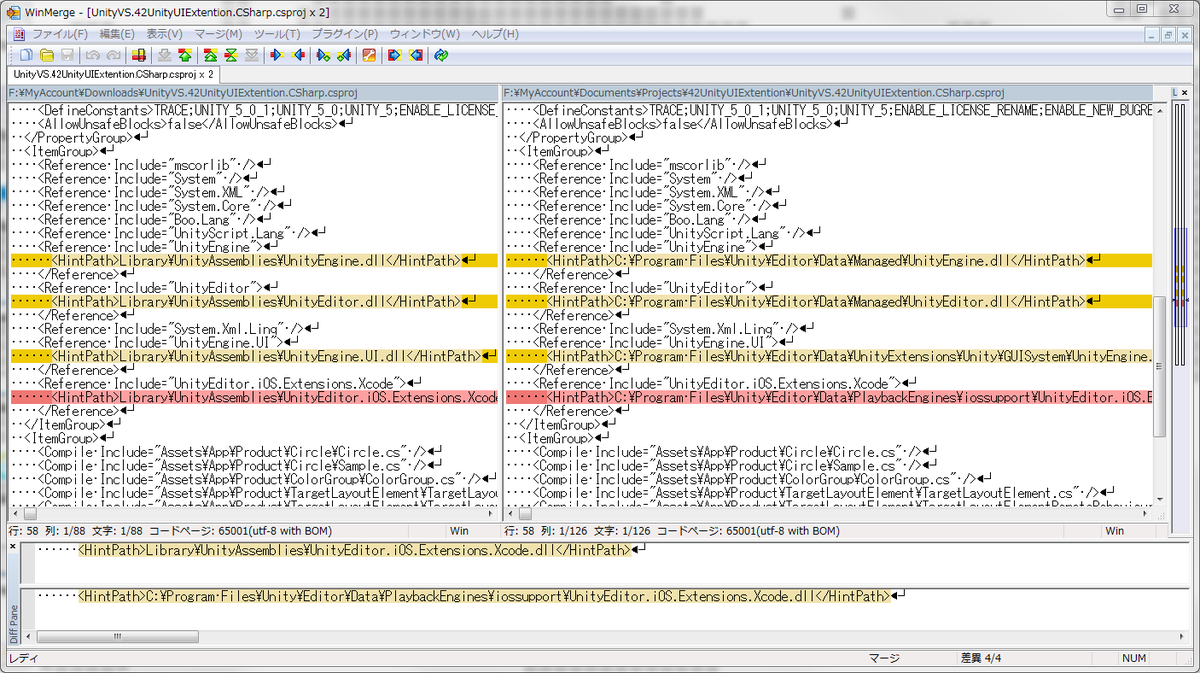Click the left pane horizontal scrollbar
The height and width of the screenshot is (673, 1200).
[253, 515]
